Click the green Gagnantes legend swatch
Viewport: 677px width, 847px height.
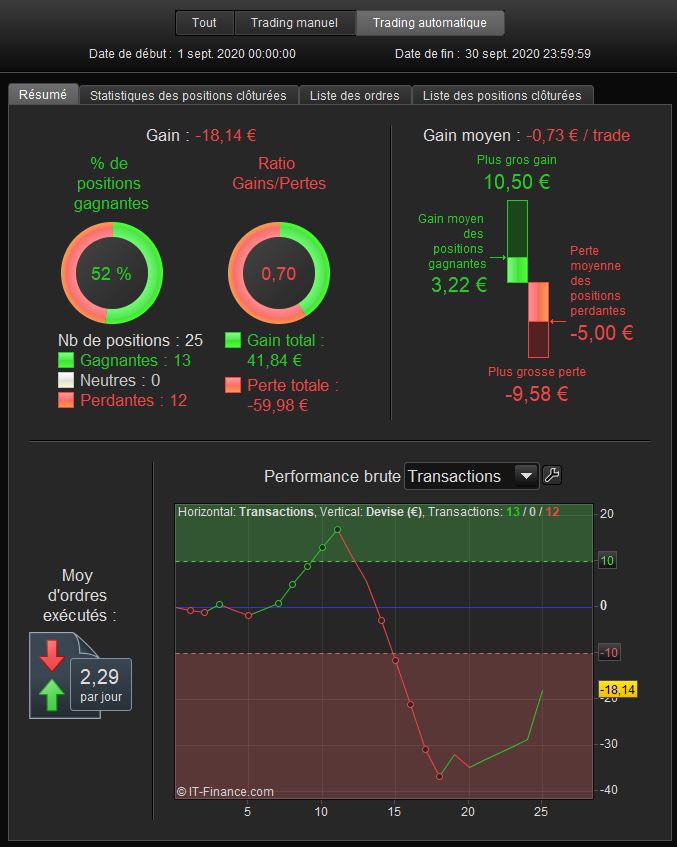[x=66, y=360]
